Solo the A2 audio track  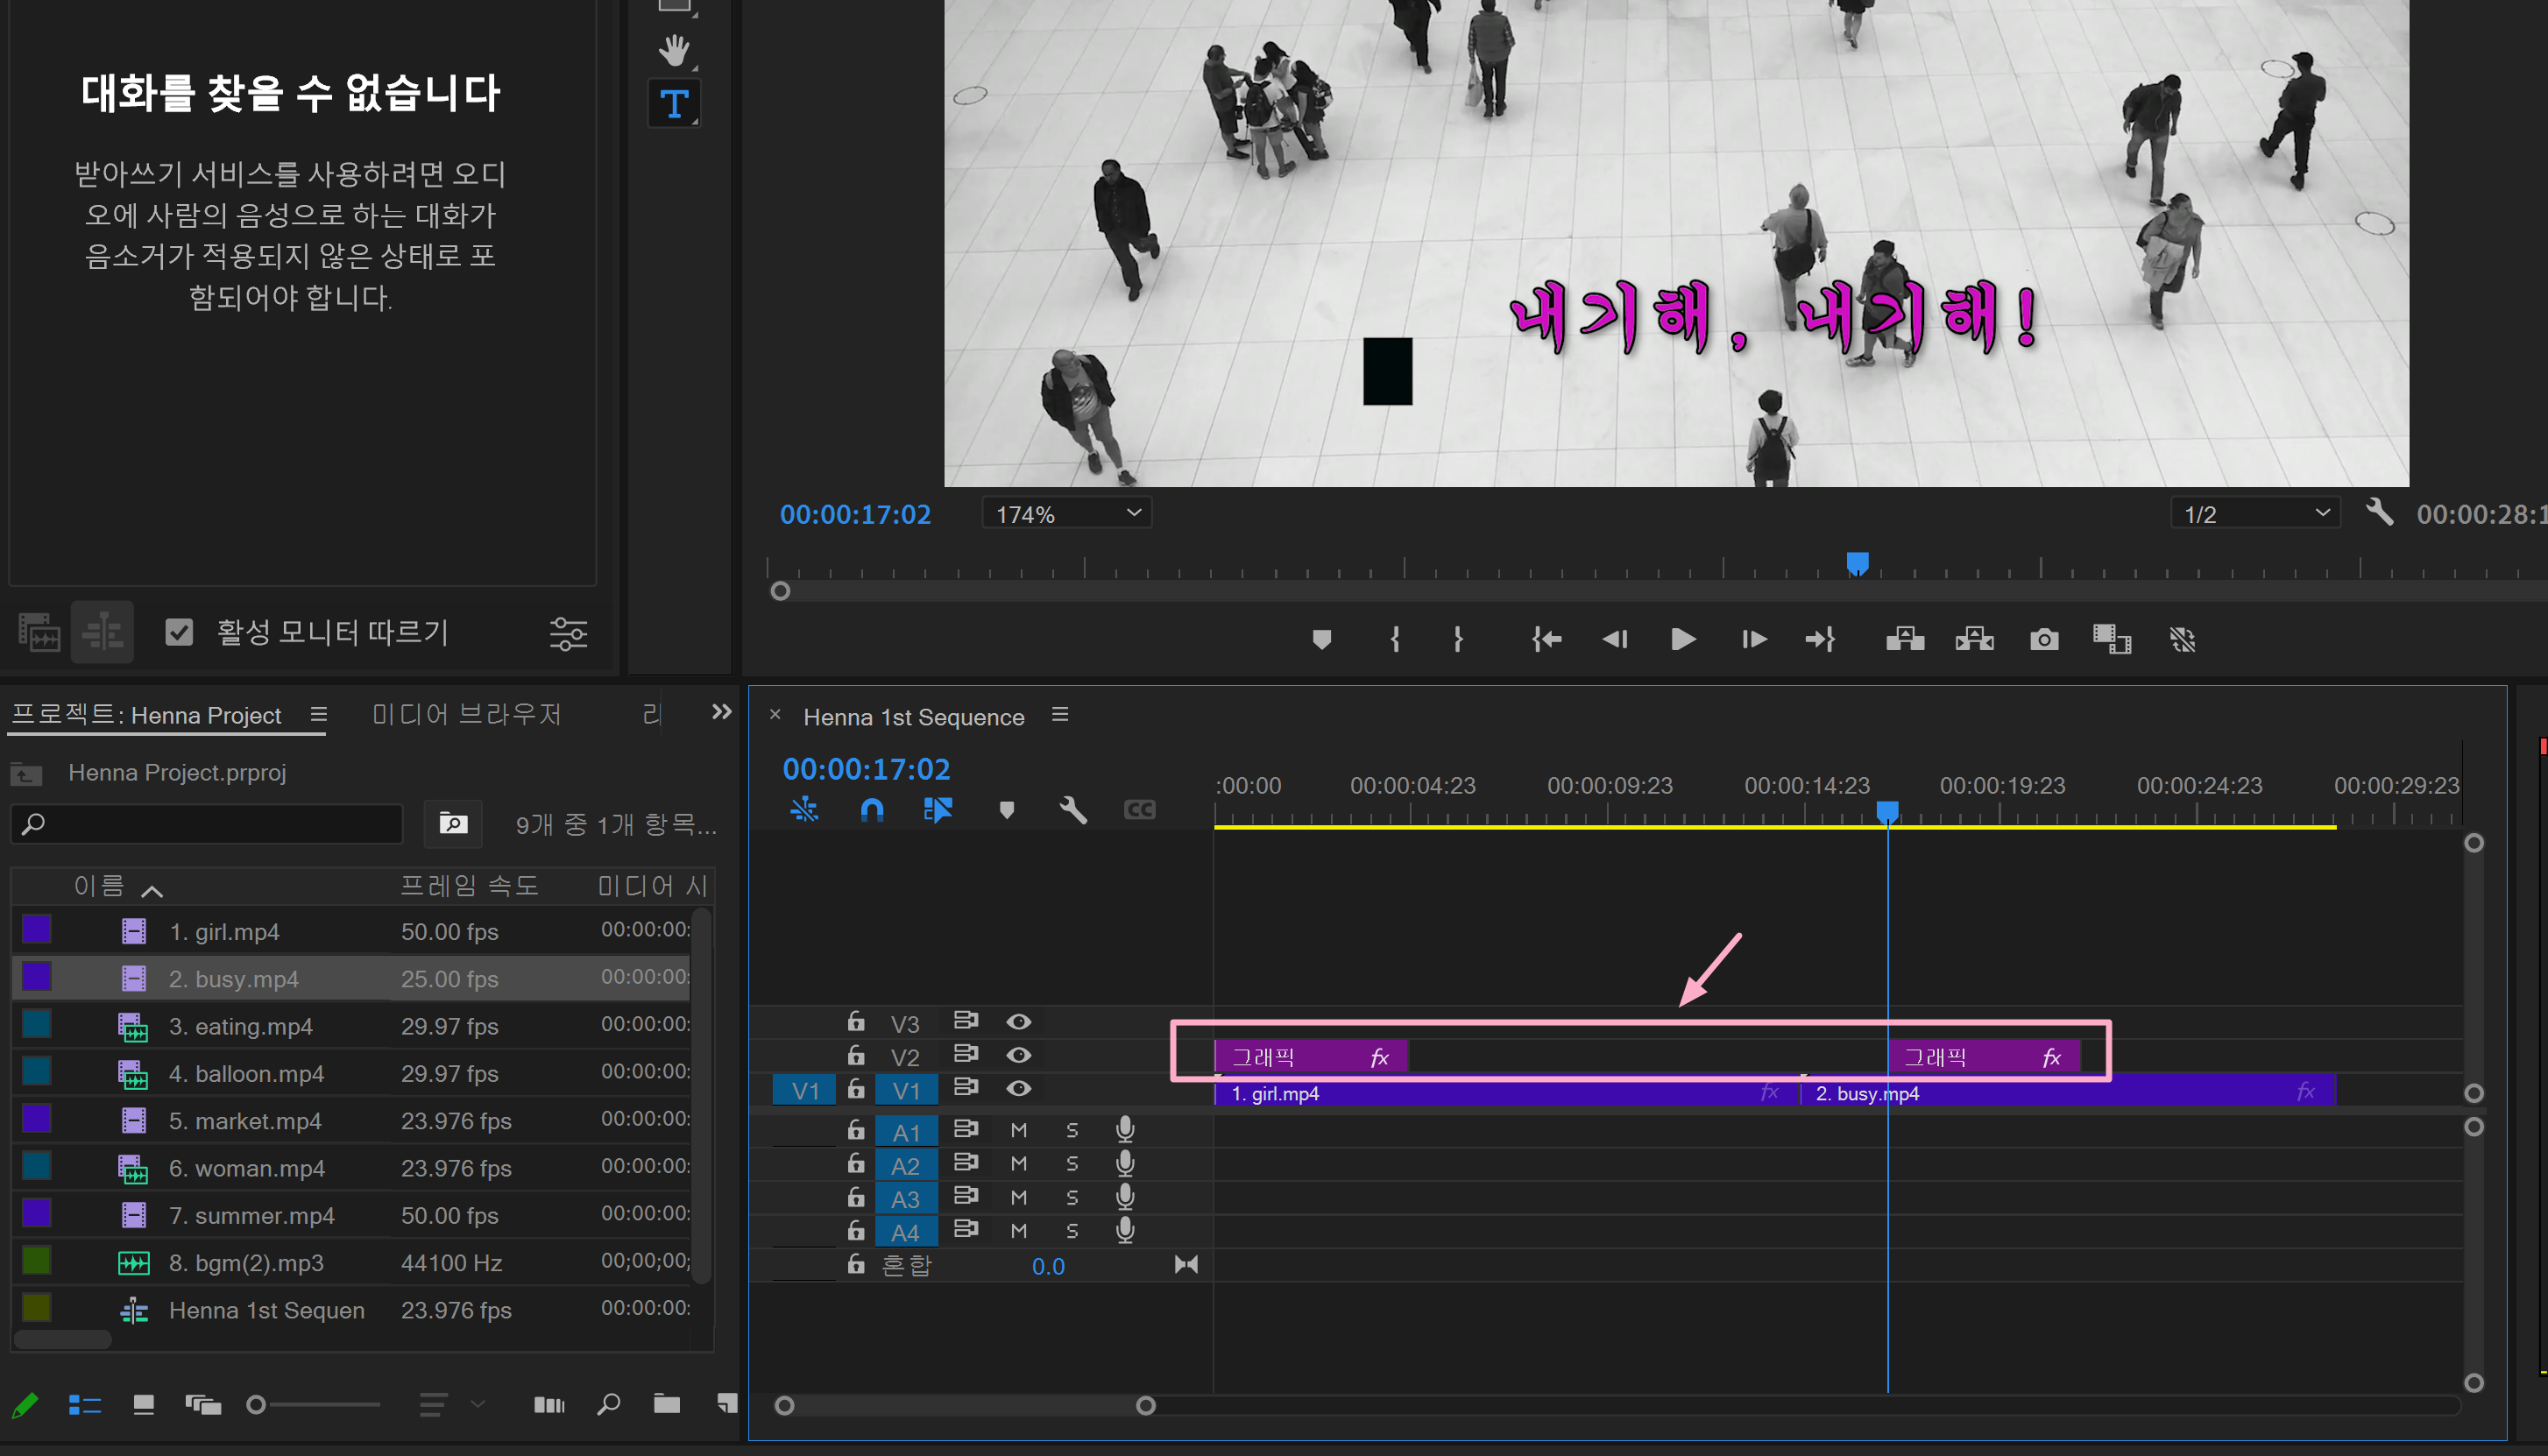click(x=1072, y=1164)
